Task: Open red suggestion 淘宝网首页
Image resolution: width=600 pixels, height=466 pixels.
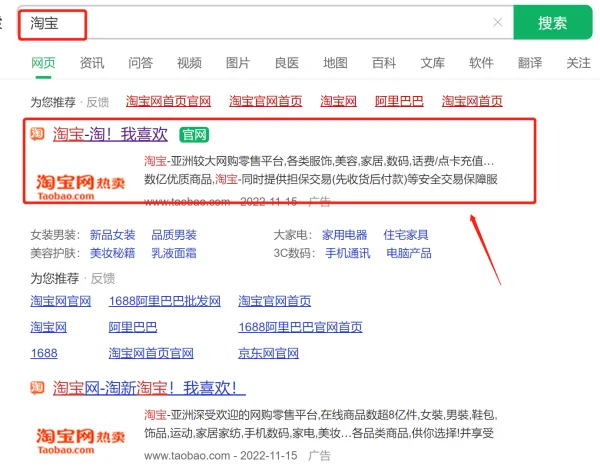Action: tap(472, 101)
